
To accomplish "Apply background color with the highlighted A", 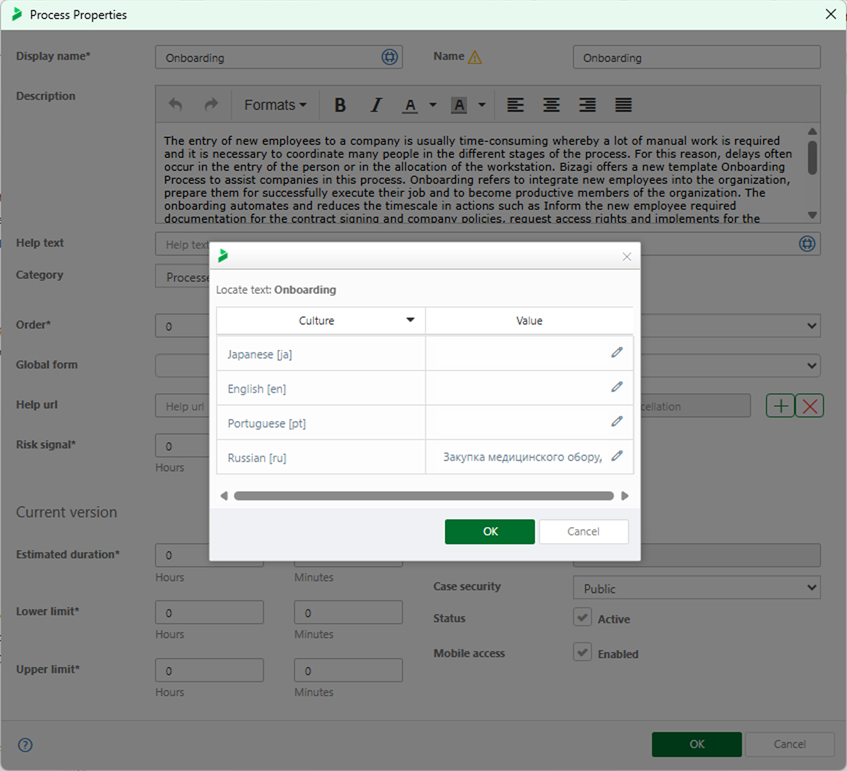I will (459, 105).
